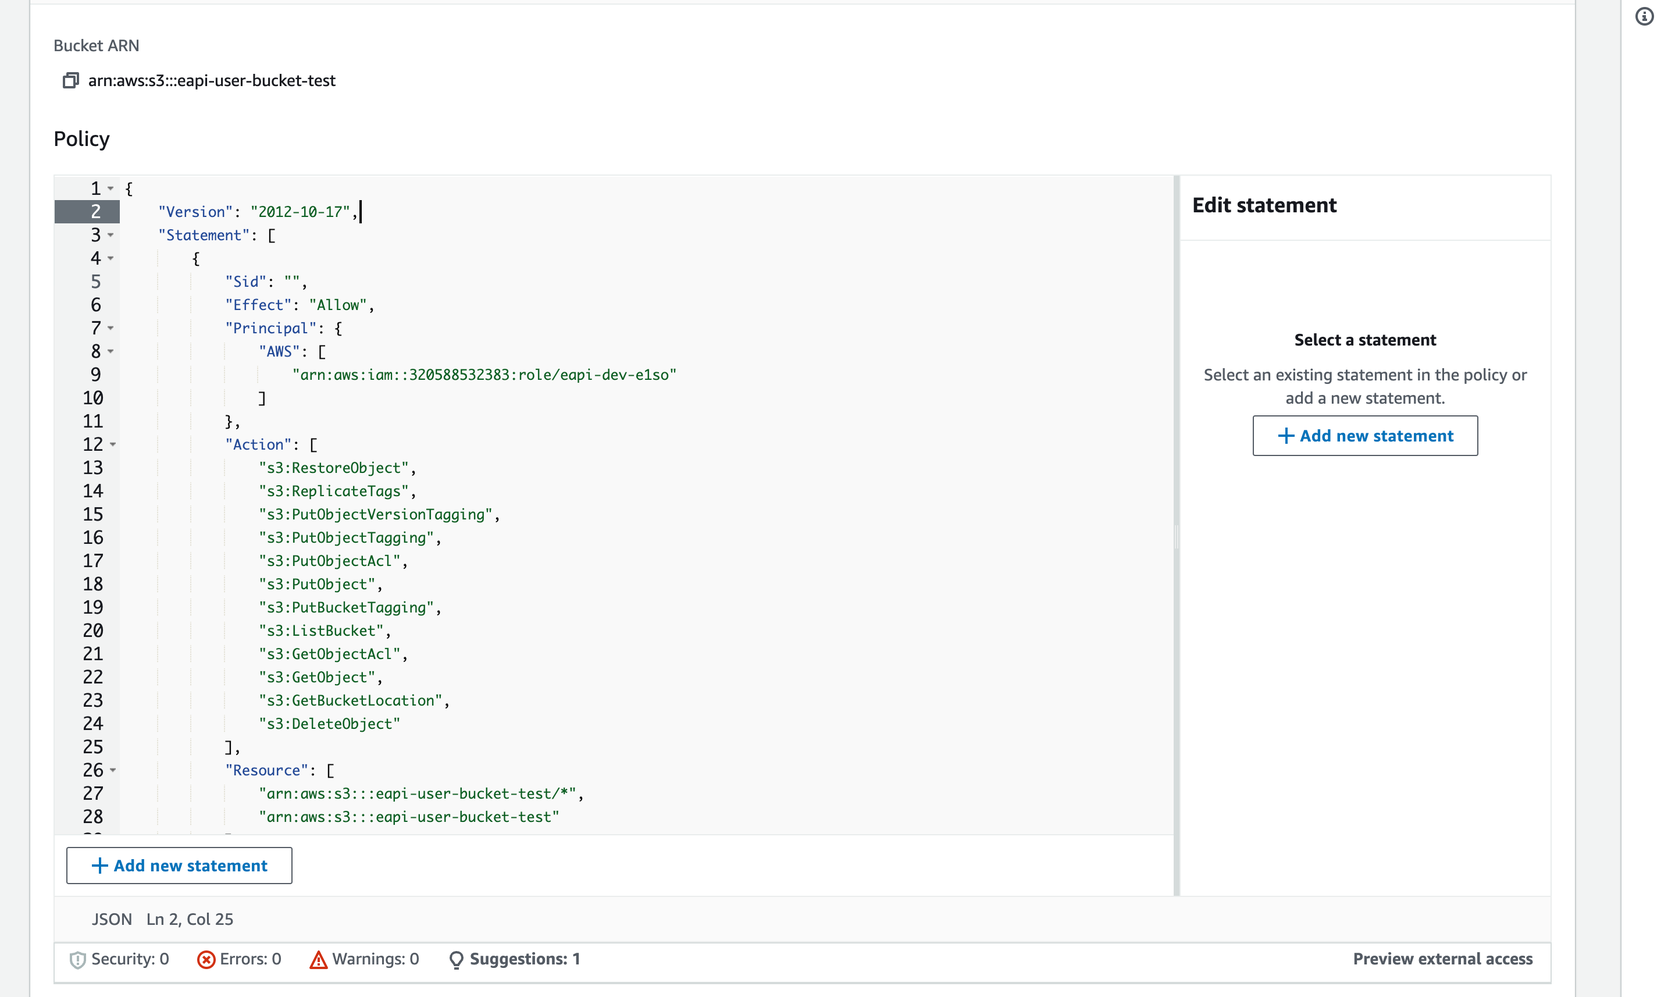Click the "s3:GetBucketLocation" line
The height and width of the screenshot is (997, 1668).
354,700
